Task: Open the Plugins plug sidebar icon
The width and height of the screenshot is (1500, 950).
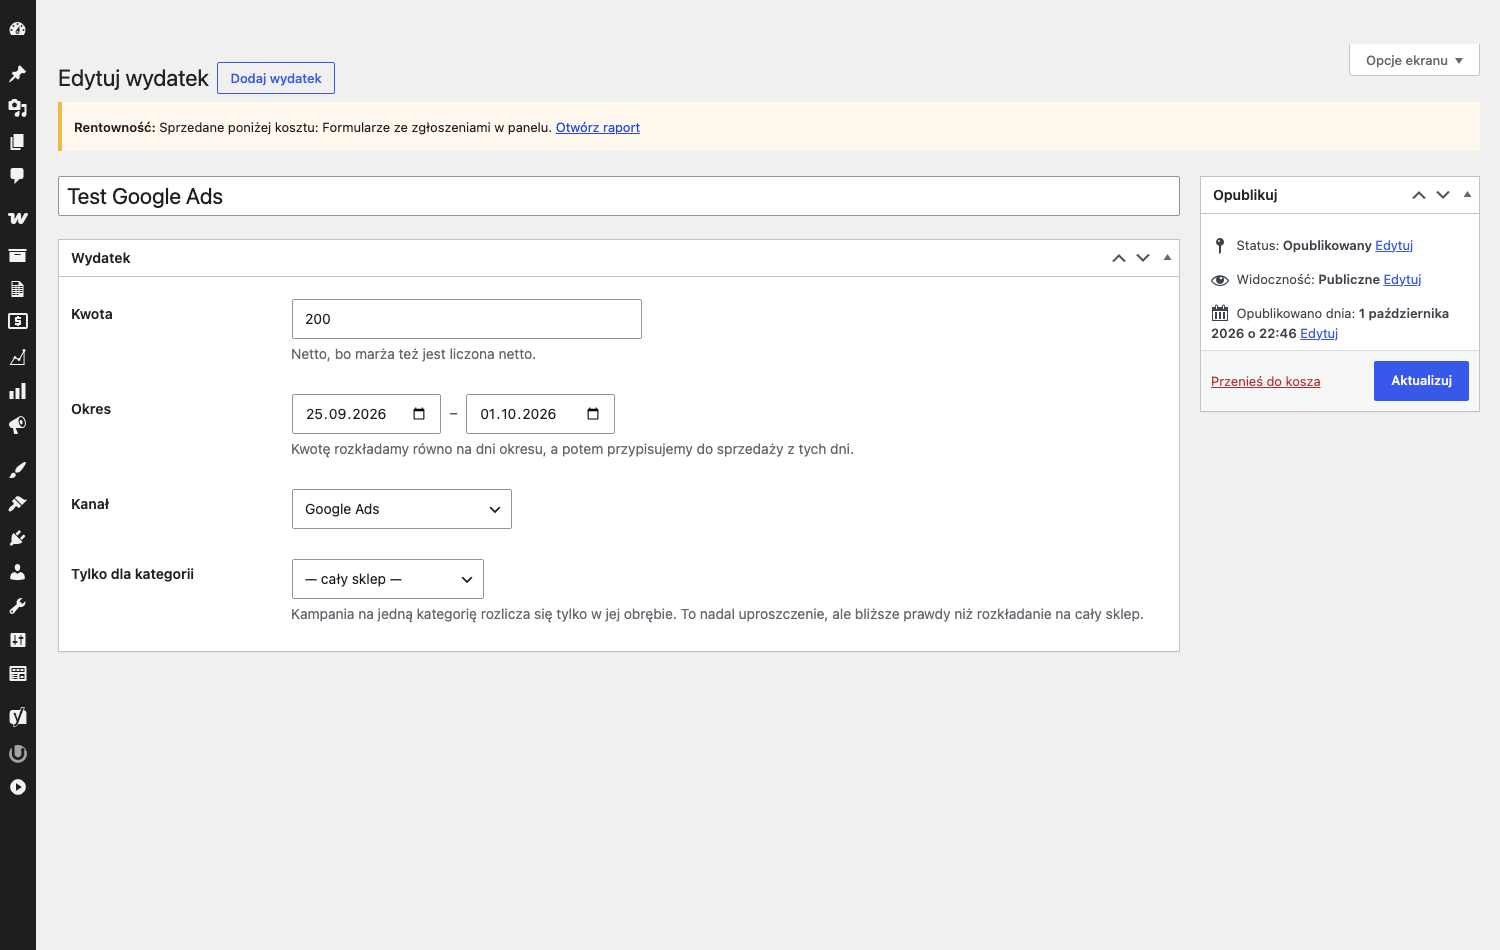Action: [17, 538]
